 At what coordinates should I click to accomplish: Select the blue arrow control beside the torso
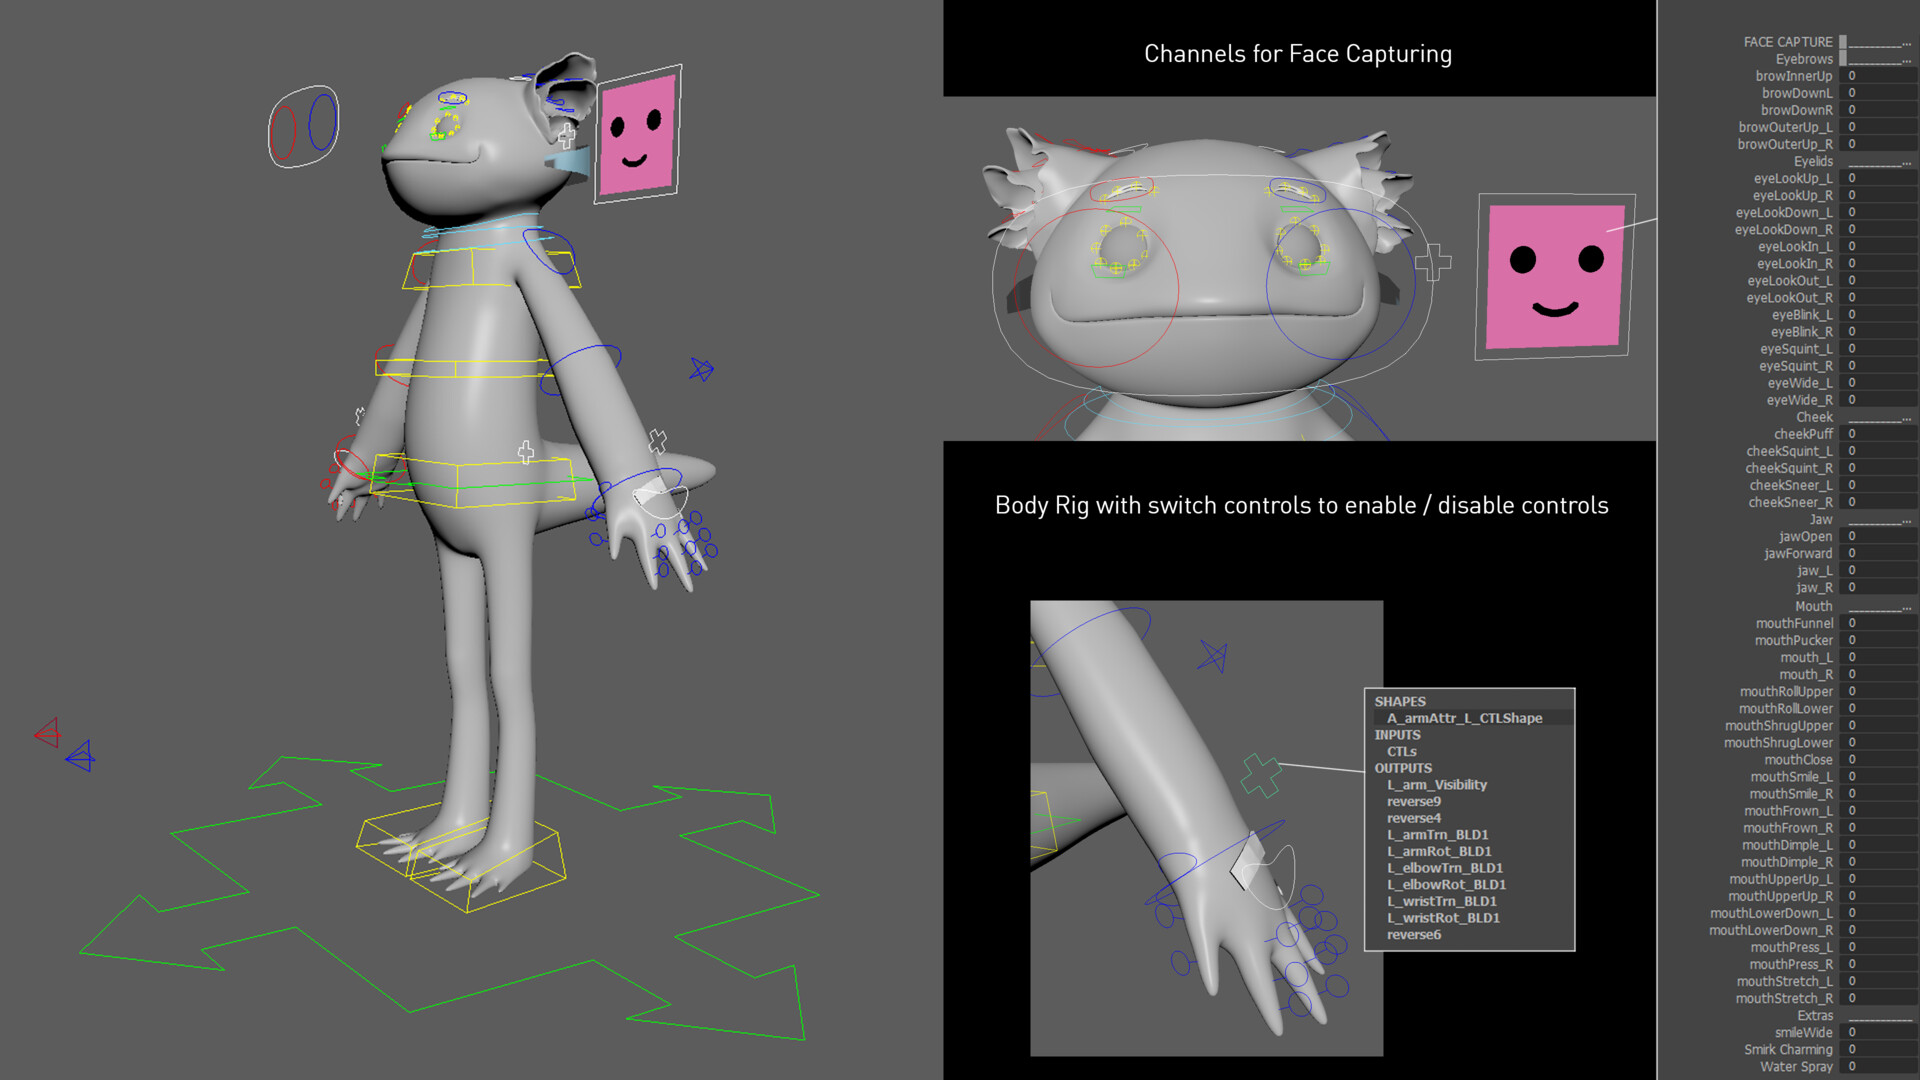coord(700,369)
